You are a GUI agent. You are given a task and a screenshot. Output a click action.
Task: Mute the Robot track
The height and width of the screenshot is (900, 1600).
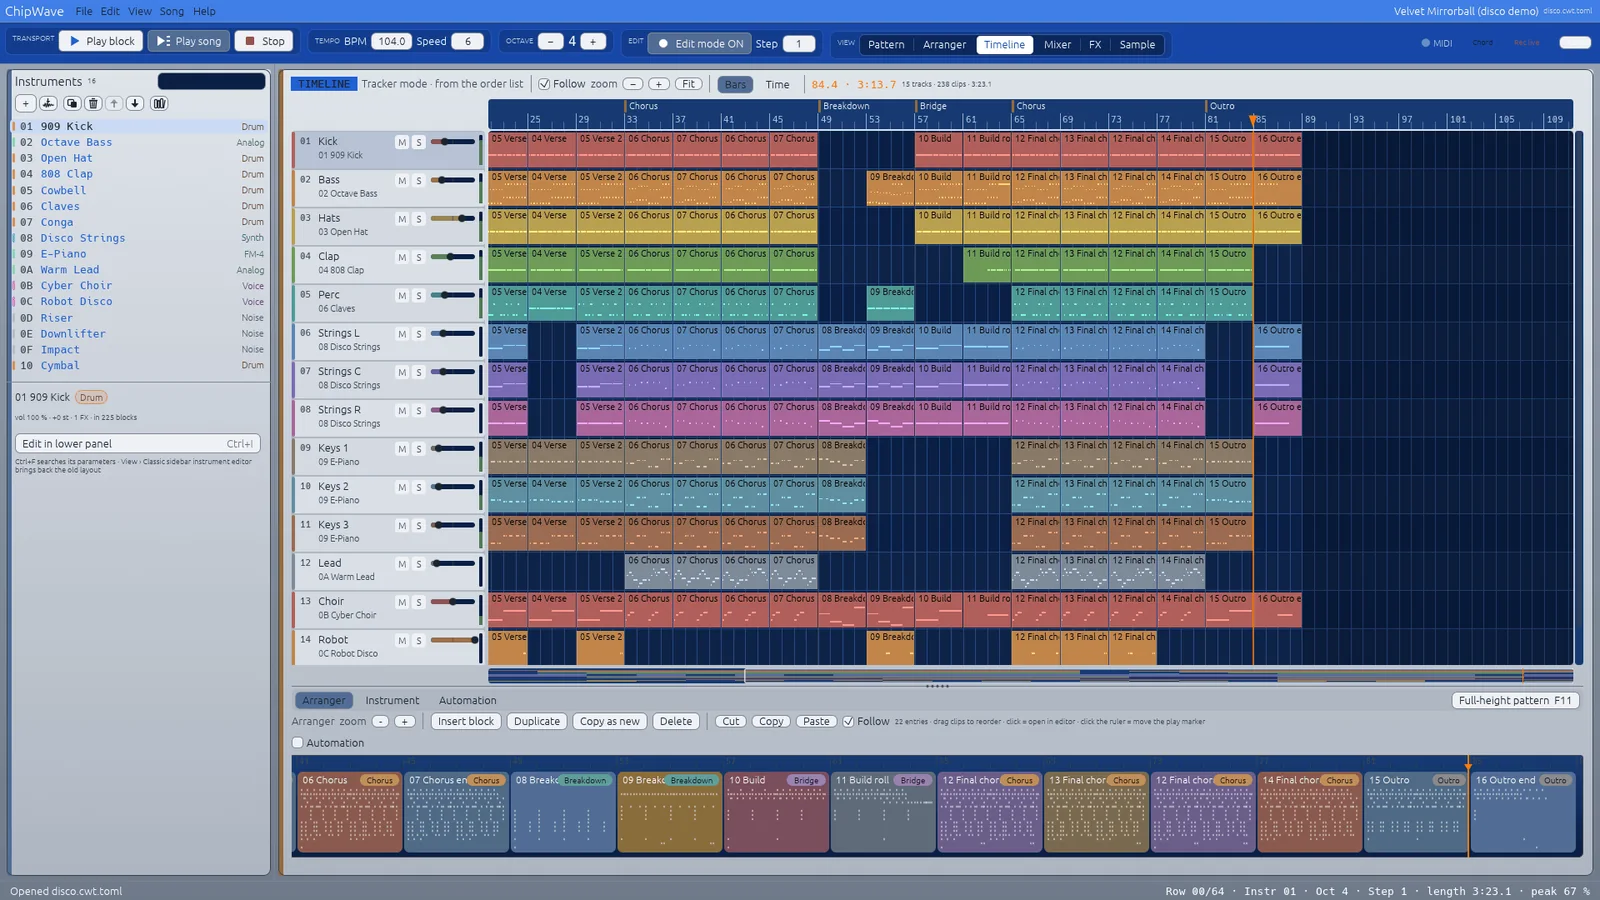pyautogui.click(x=402, y=641)
